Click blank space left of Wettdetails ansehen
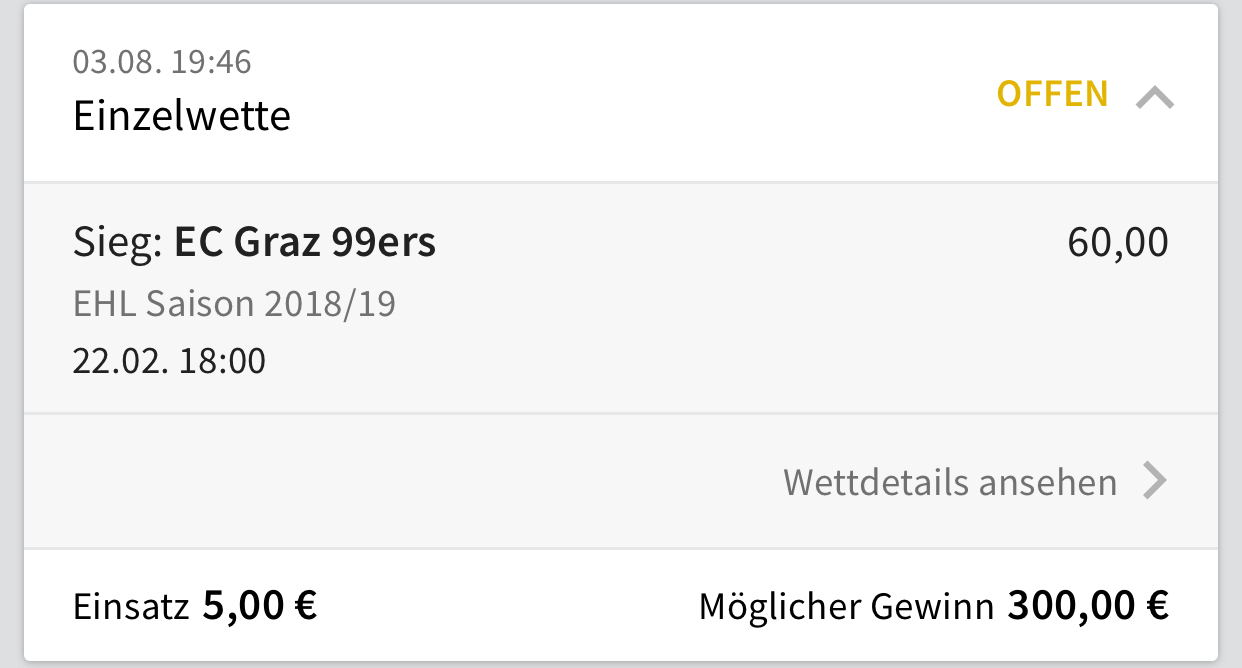This screenshot has width=1242, height=668. pos(400,482)
